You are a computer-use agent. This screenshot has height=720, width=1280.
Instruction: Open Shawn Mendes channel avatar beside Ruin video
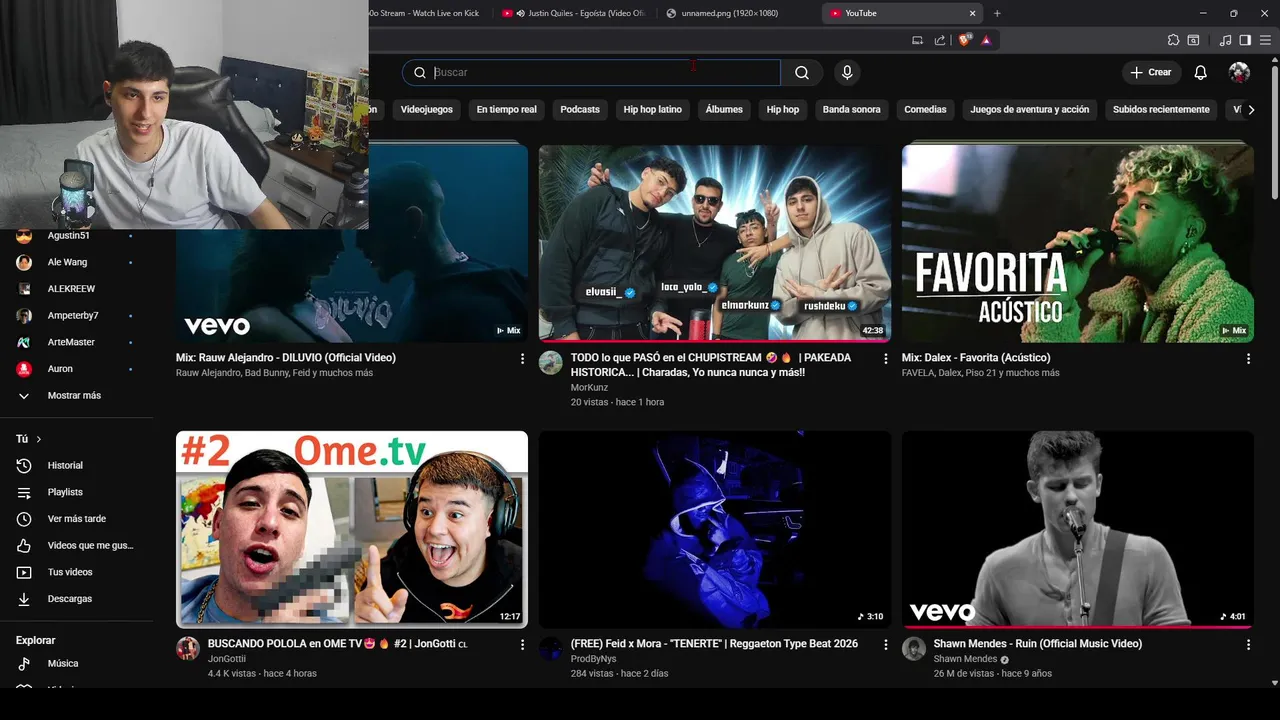tap(914, 648)
